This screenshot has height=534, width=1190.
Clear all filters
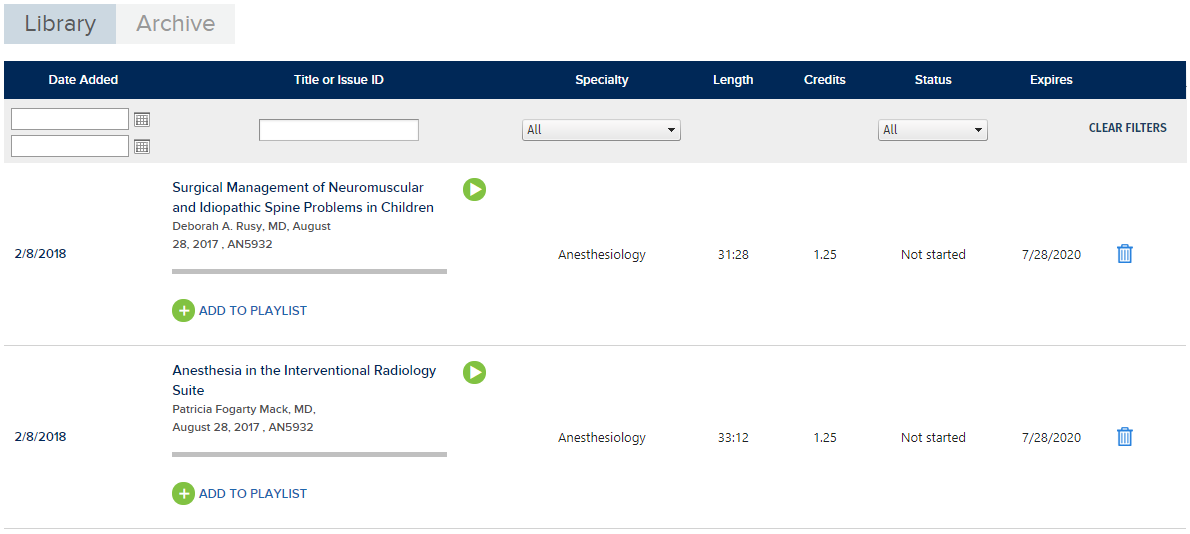1128,128
